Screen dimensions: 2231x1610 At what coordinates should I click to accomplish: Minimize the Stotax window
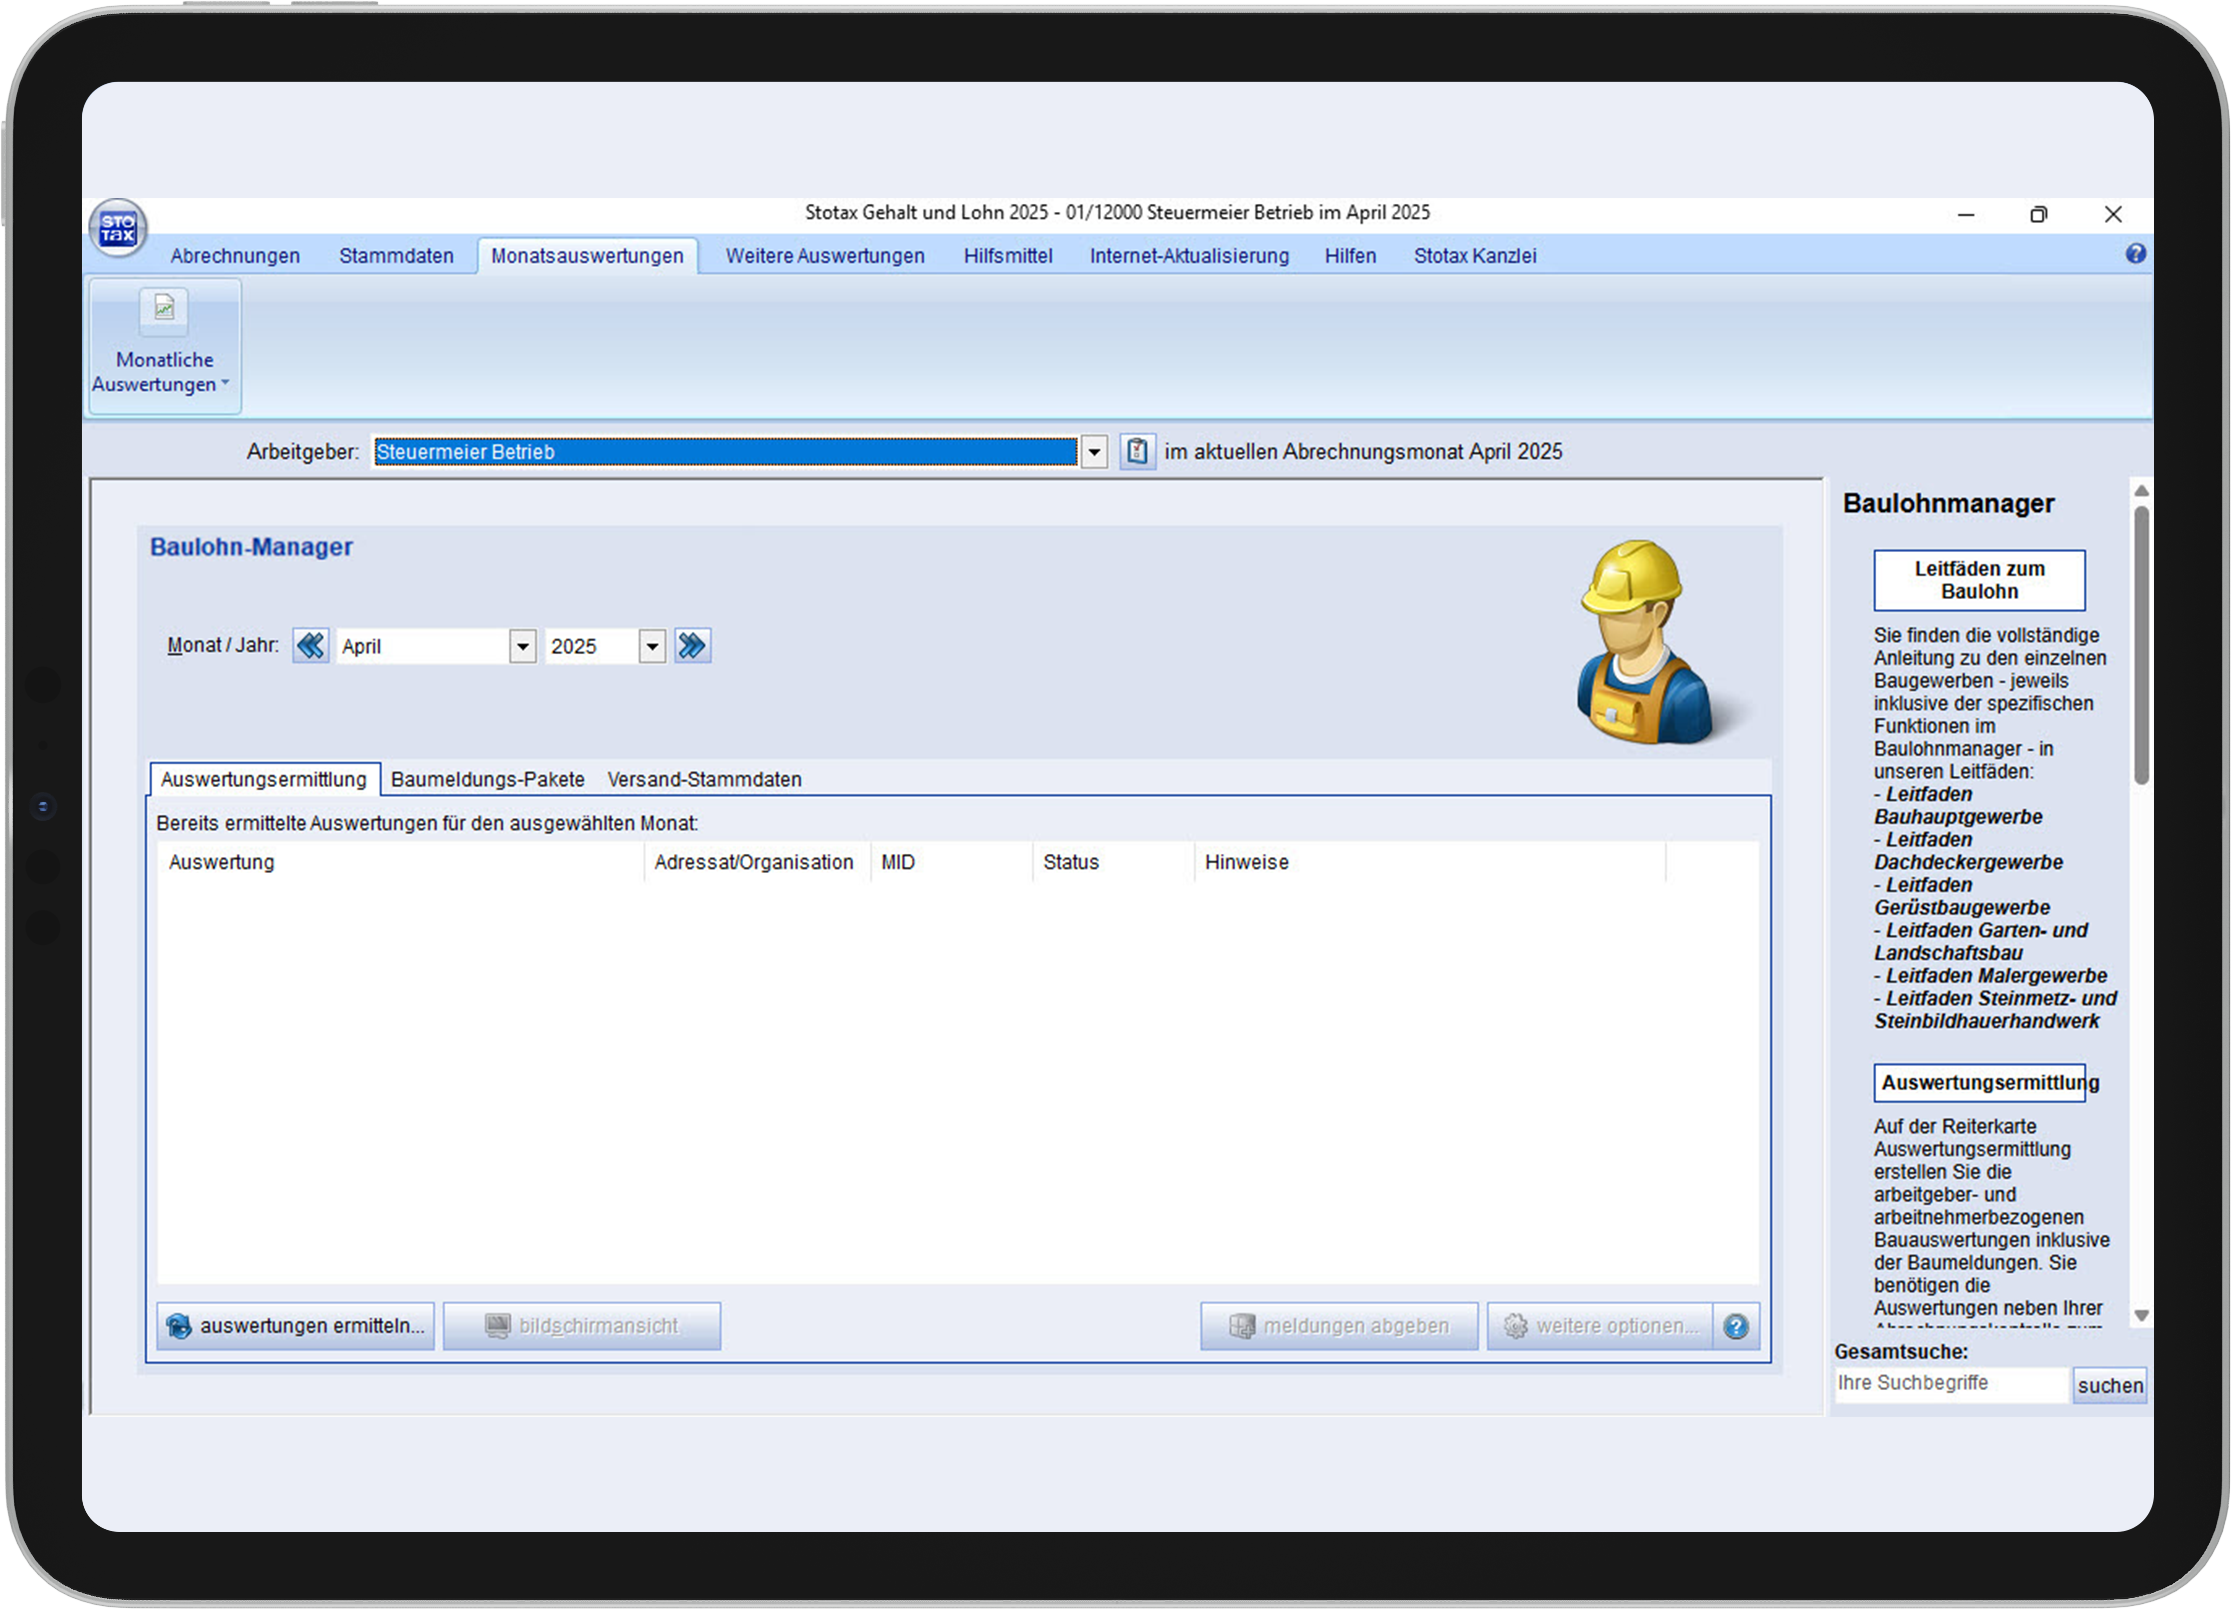click(x=1965, y=214)
